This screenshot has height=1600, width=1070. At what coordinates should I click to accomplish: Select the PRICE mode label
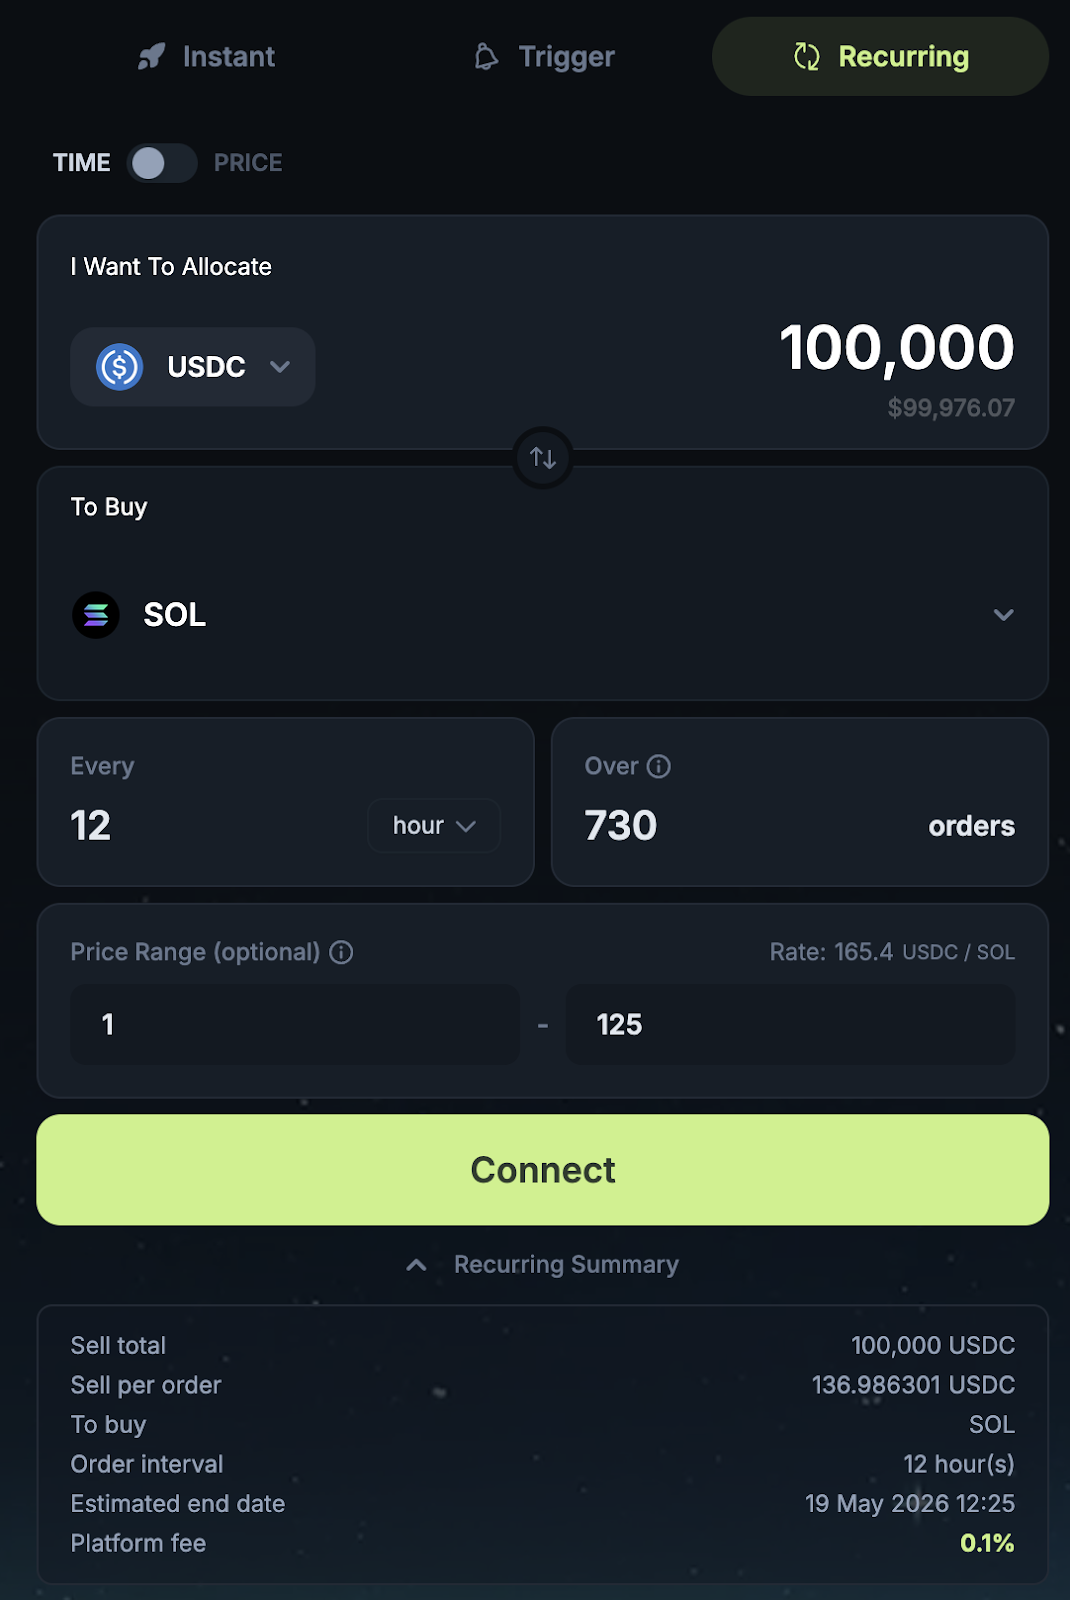[x=248, y=163]
